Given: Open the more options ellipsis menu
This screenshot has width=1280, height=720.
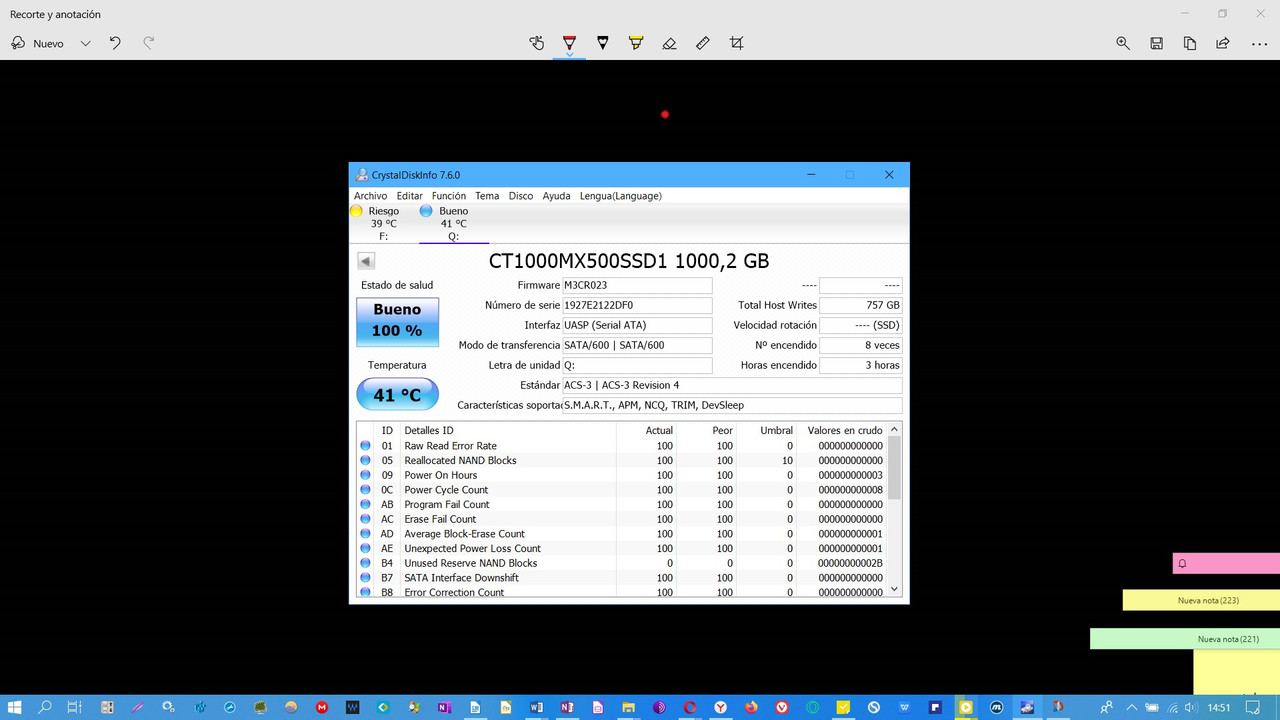Looking at the screenshot, I should pos(1259,43).
